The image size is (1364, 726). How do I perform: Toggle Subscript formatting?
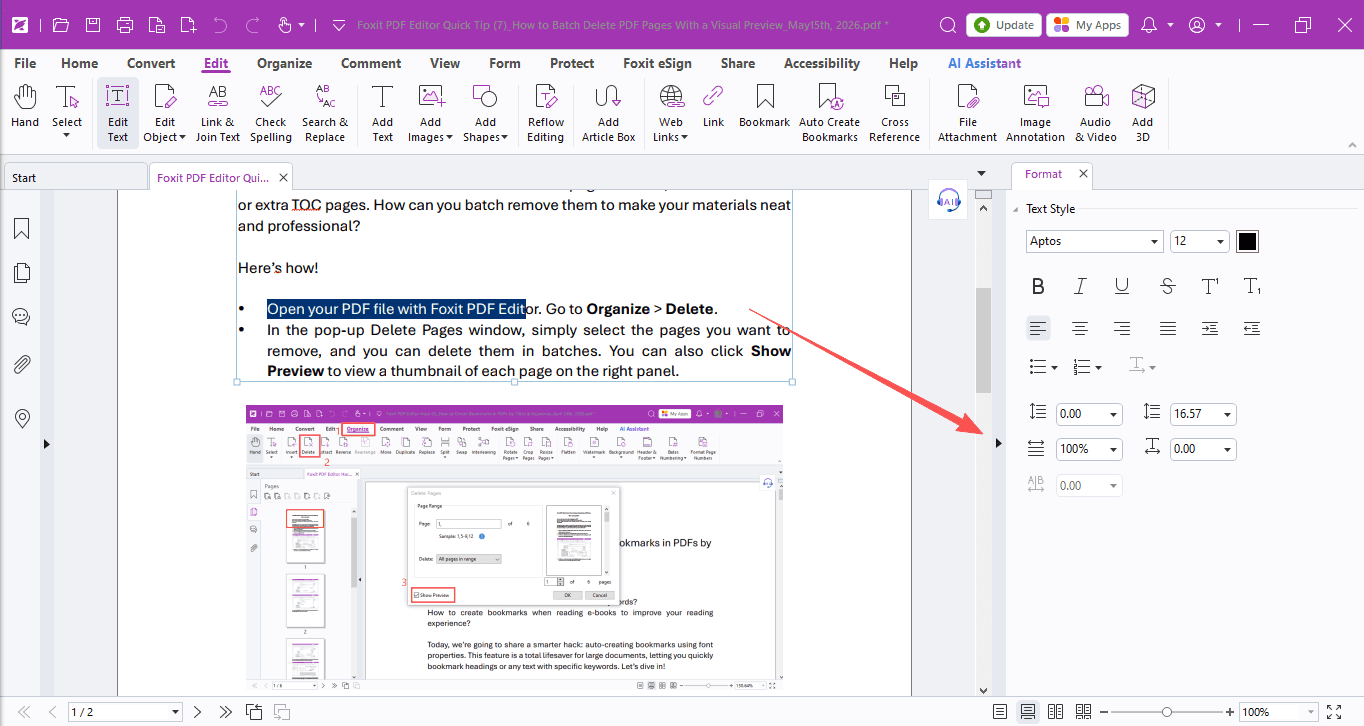(x=1252, y=287)
